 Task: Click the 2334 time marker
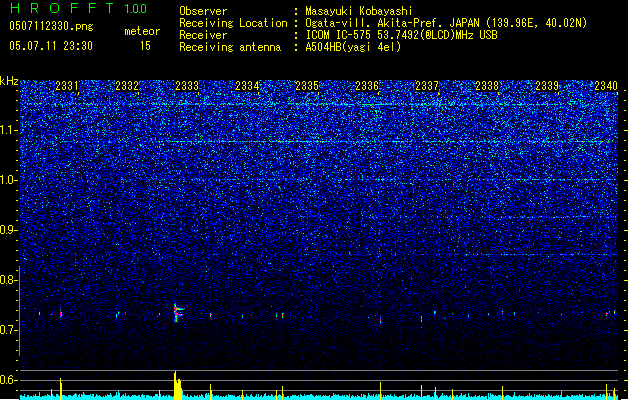pos(247,86)
